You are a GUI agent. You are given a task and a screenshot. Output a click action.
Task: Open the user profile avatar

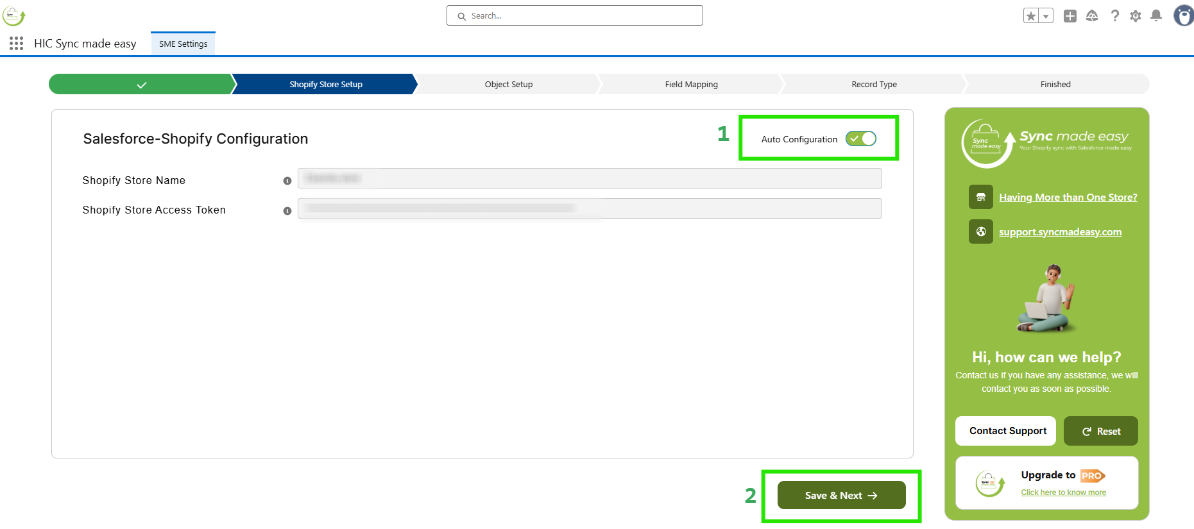pos(1183,16)
